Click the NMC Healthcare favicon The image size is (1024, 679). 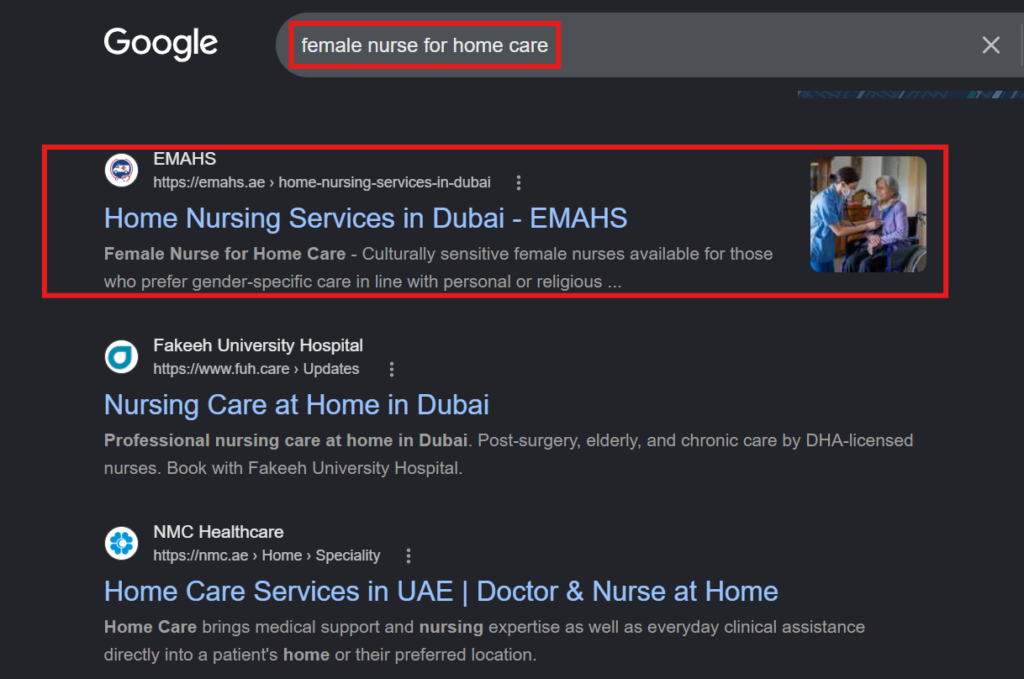tap(121, 543)
